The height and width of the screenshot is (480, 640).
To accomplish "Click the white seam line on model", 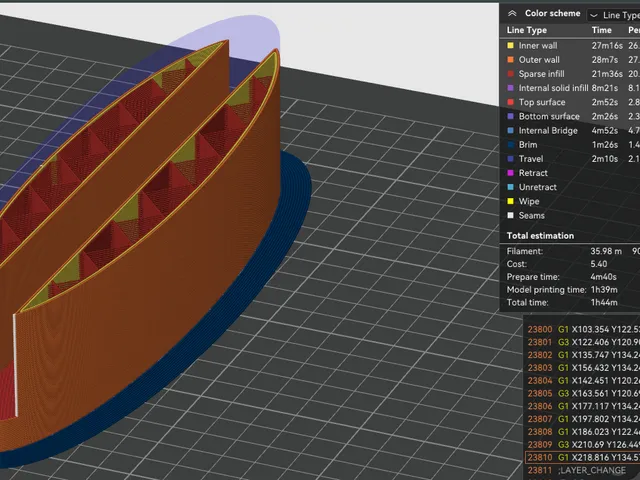I will click(15, 365).
